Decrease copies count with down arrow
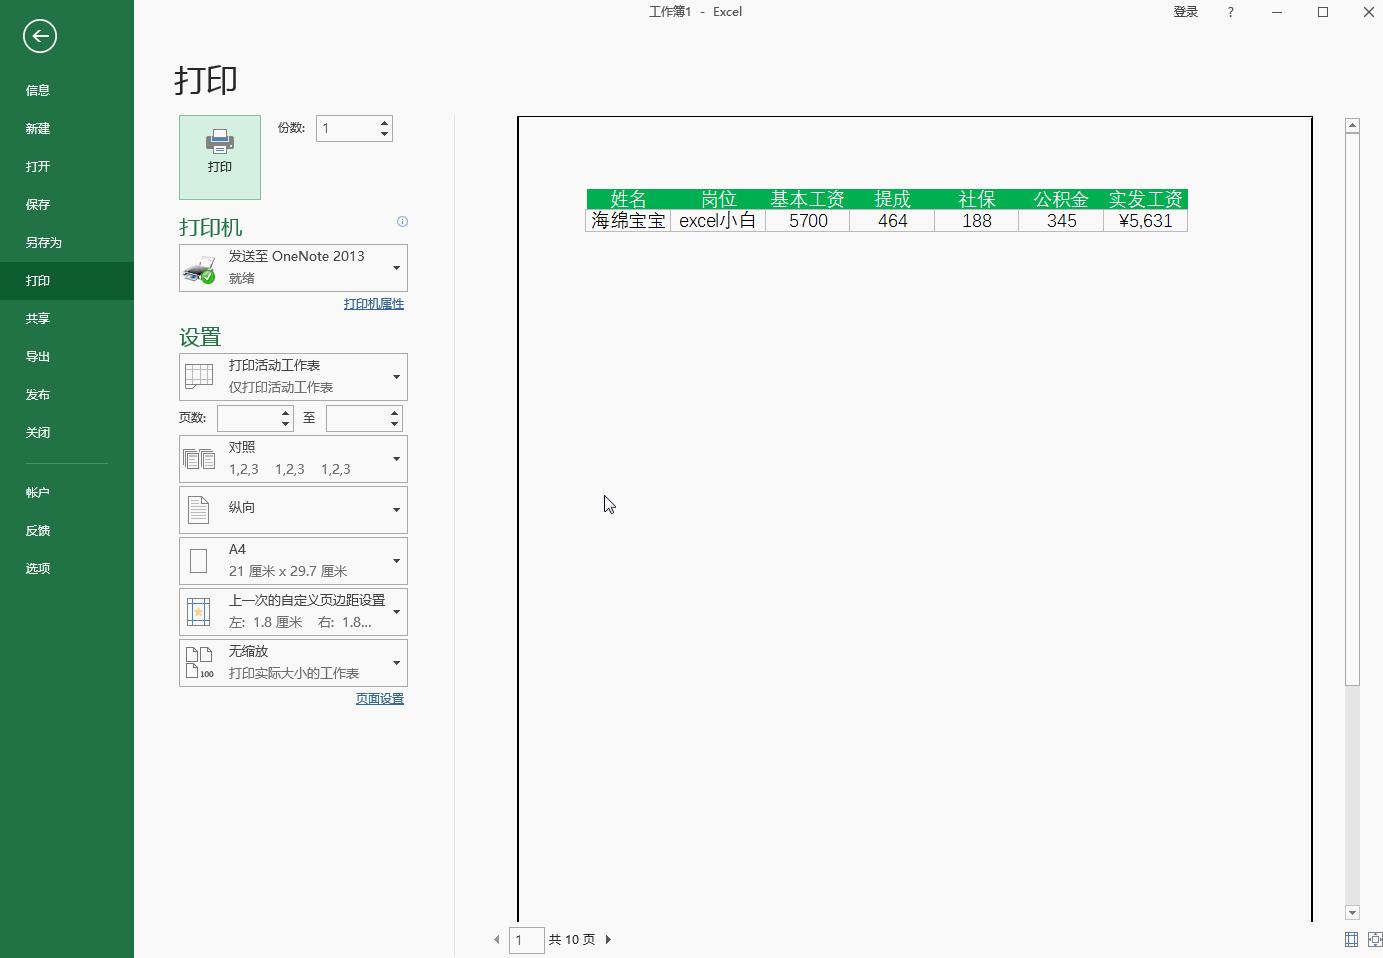This screenshot has height=958, width=1383. (384, 134)
